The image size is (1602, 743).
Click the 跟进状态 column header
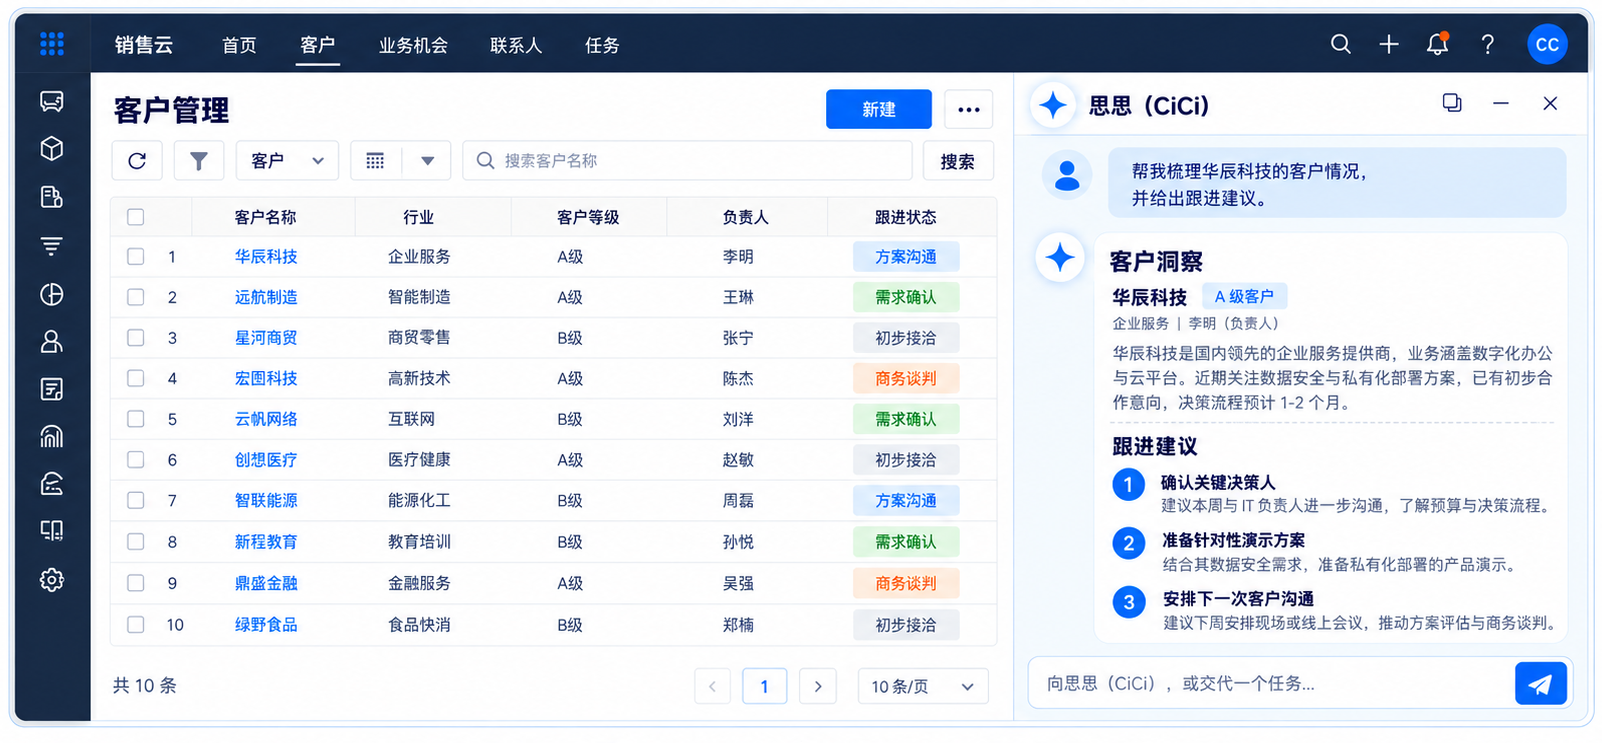tap(906, 217)
